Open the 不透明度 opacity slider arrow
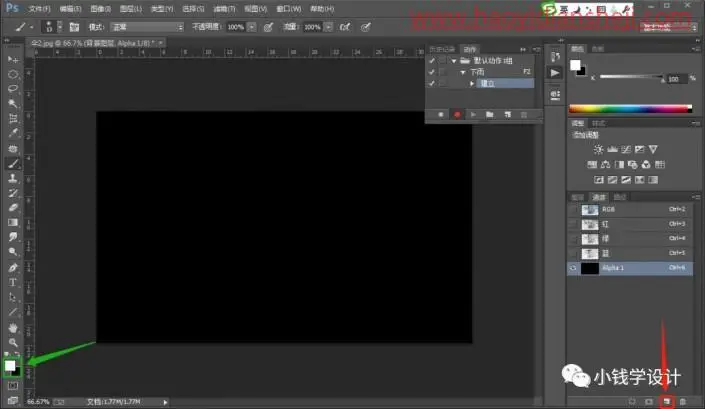Image resolution: width=705 pixels, height=409 pixels. click(x=252, y=27)
